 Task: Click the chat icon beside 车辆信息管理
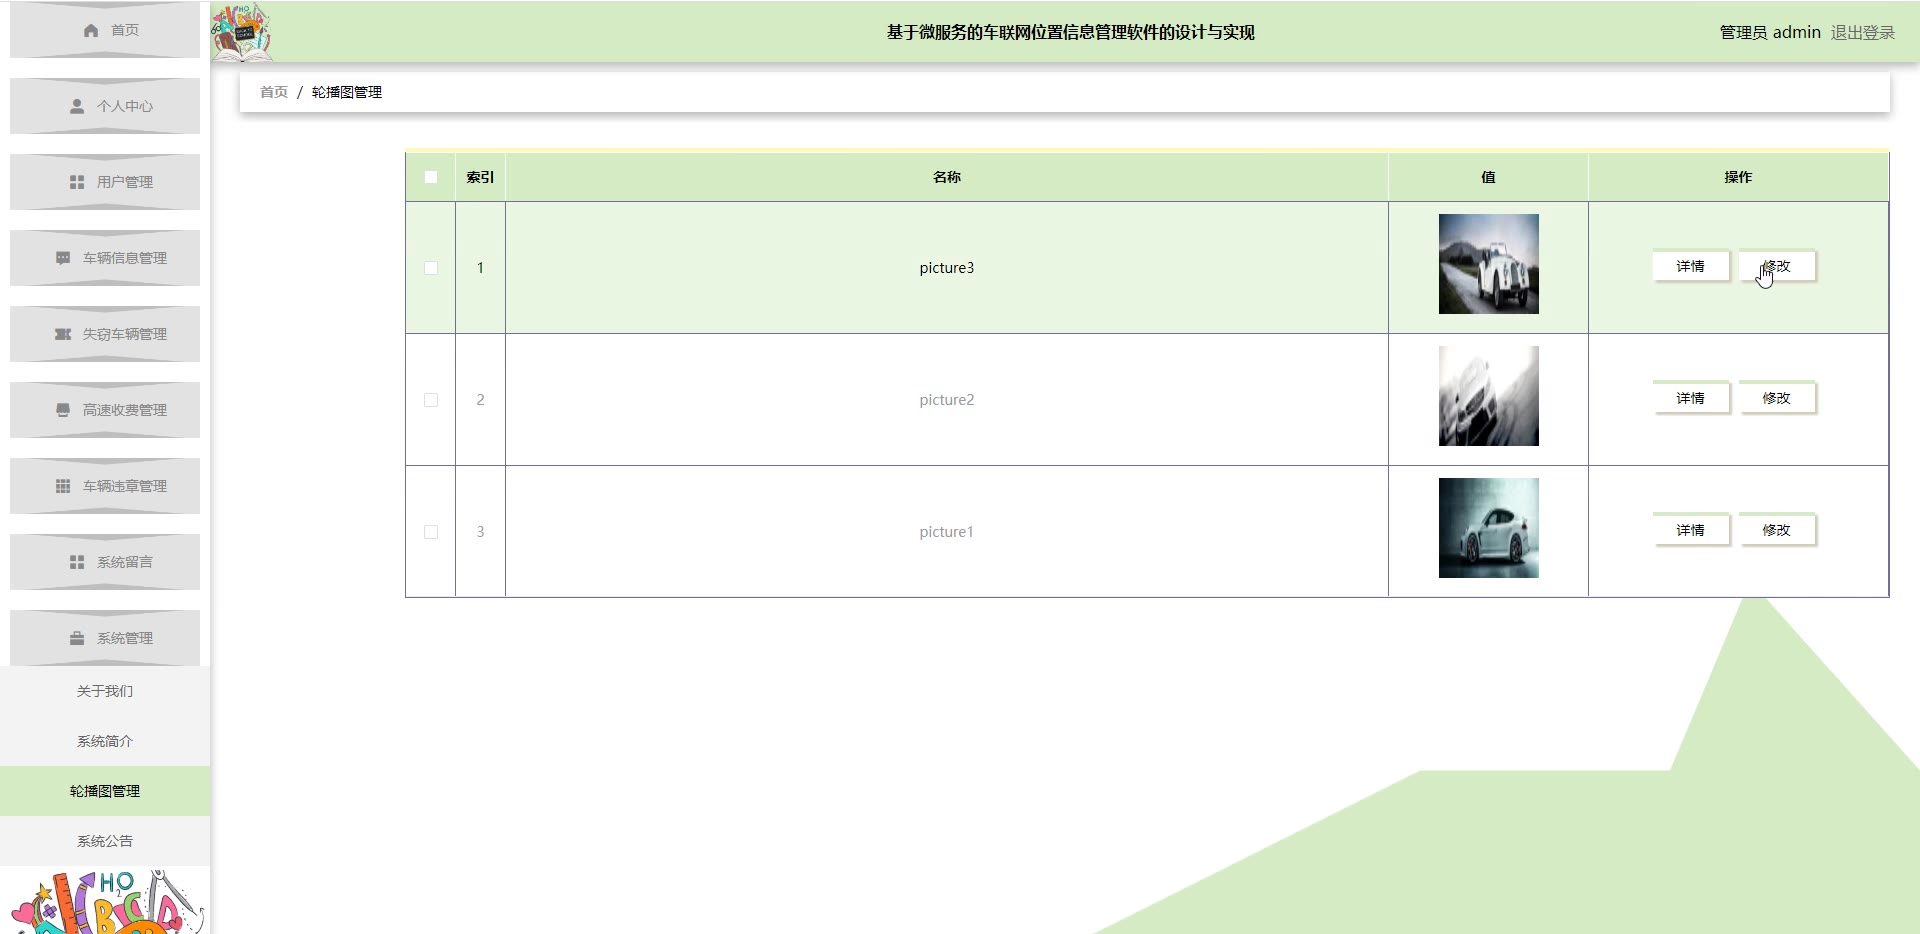pos(63,258)
